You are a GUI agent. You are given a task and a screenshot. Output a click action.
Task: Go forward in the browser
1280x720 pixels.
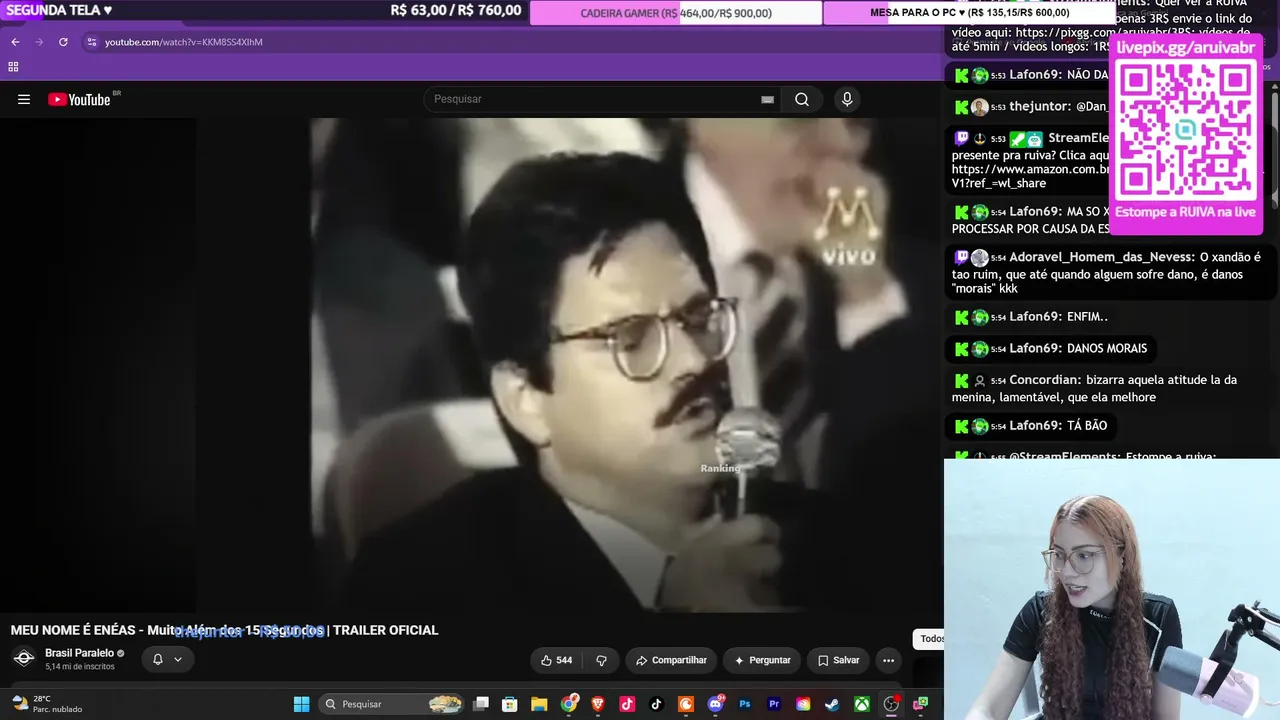(39, 42)
